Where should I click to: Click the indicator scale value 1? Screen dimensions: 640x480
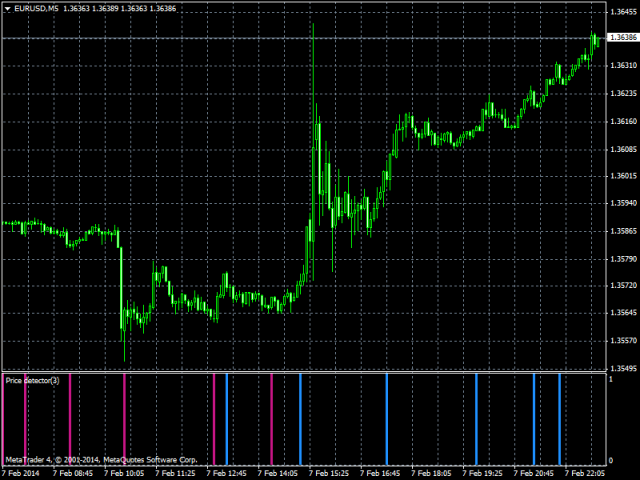611,379
